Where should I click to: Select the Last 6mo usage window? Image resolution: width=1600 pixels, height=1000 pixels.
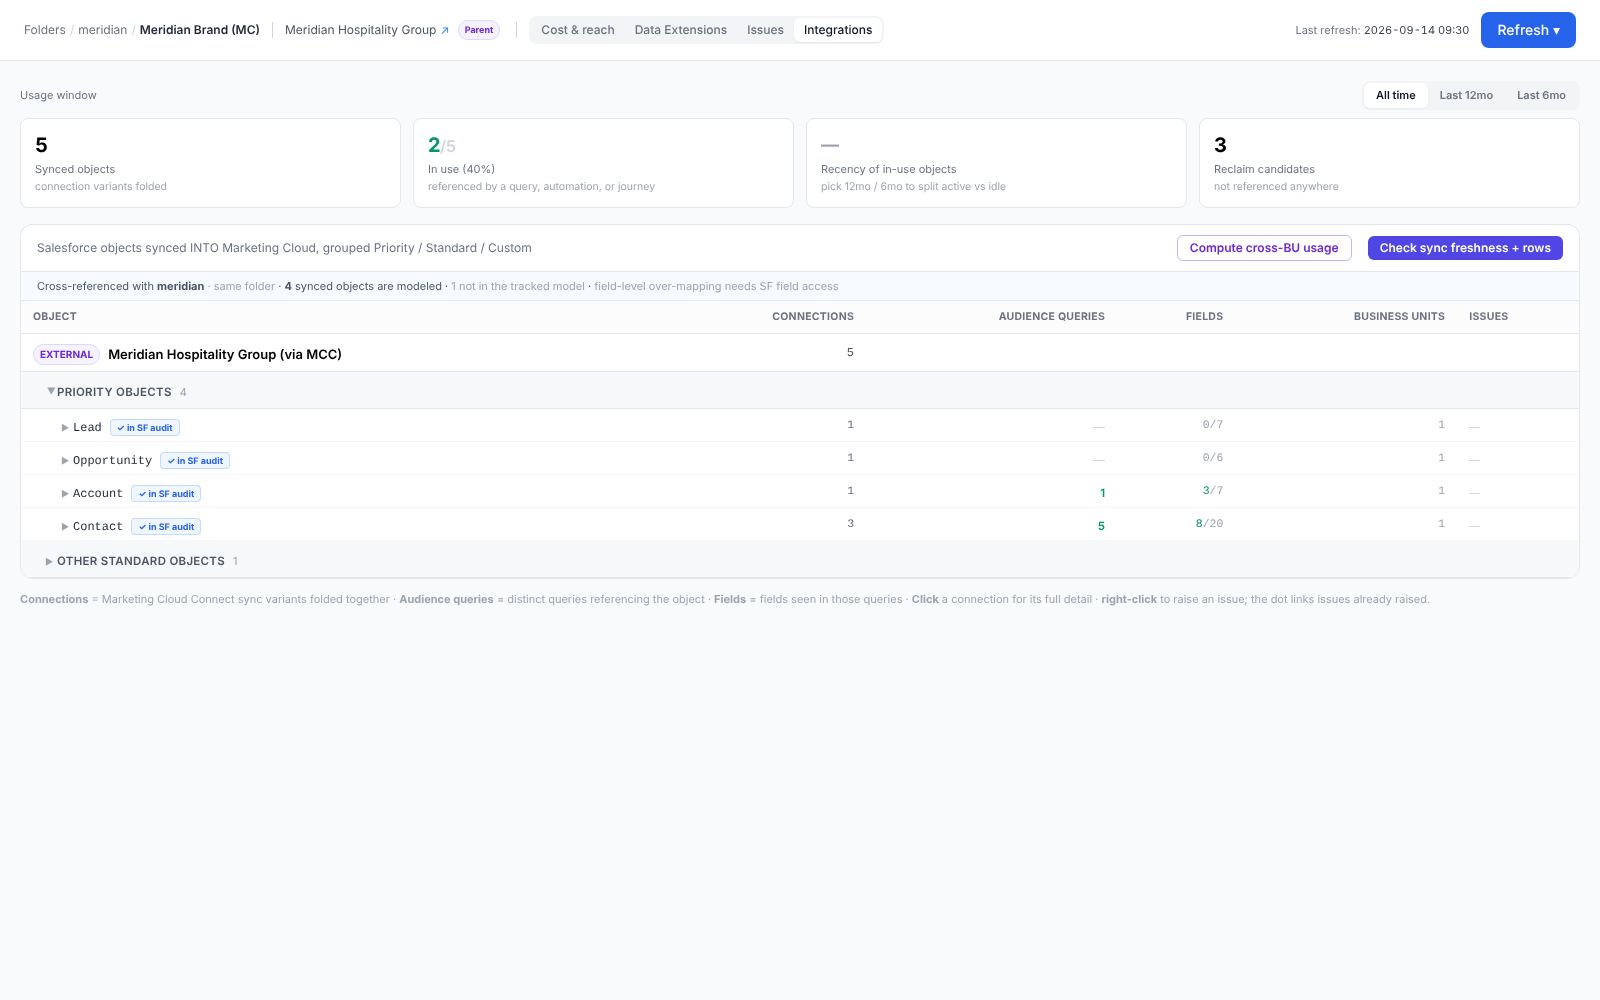(x=1541, y=95)
